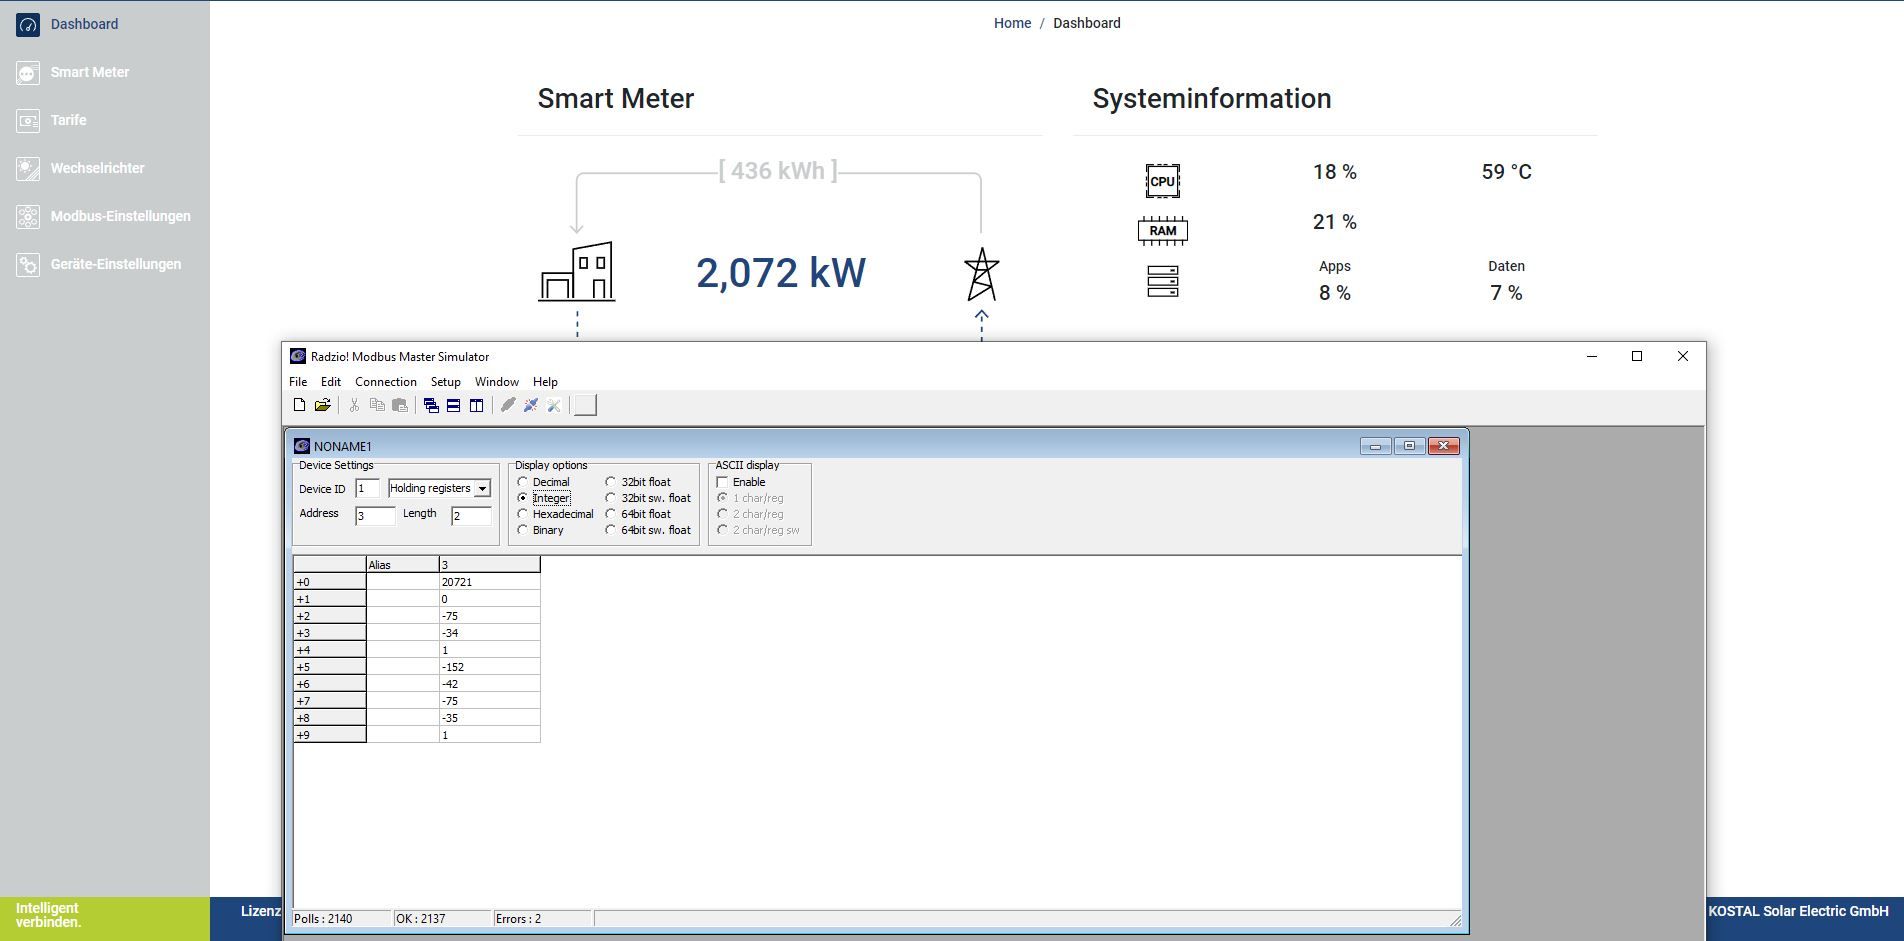
Task: Click the Copy toolbar icon
Action: pyautogui.click(x=377, y=405)
